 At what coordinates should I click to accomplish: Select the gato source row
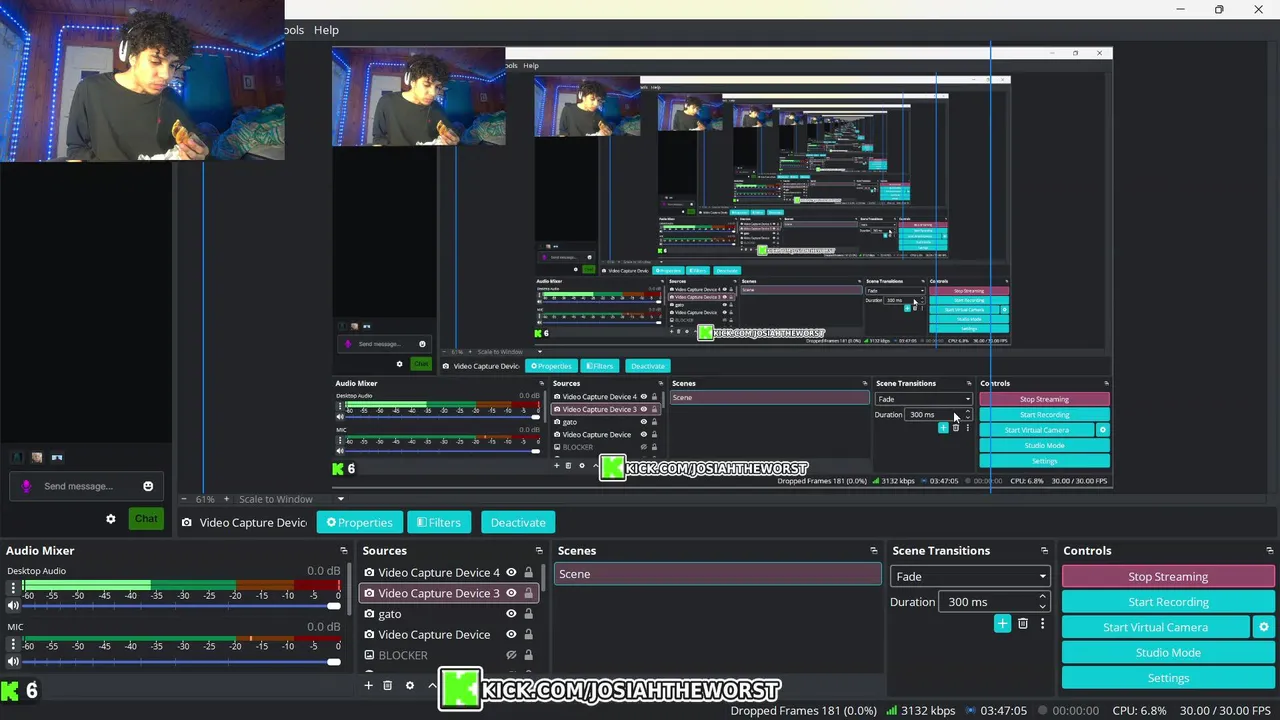[x=450, y=614]
